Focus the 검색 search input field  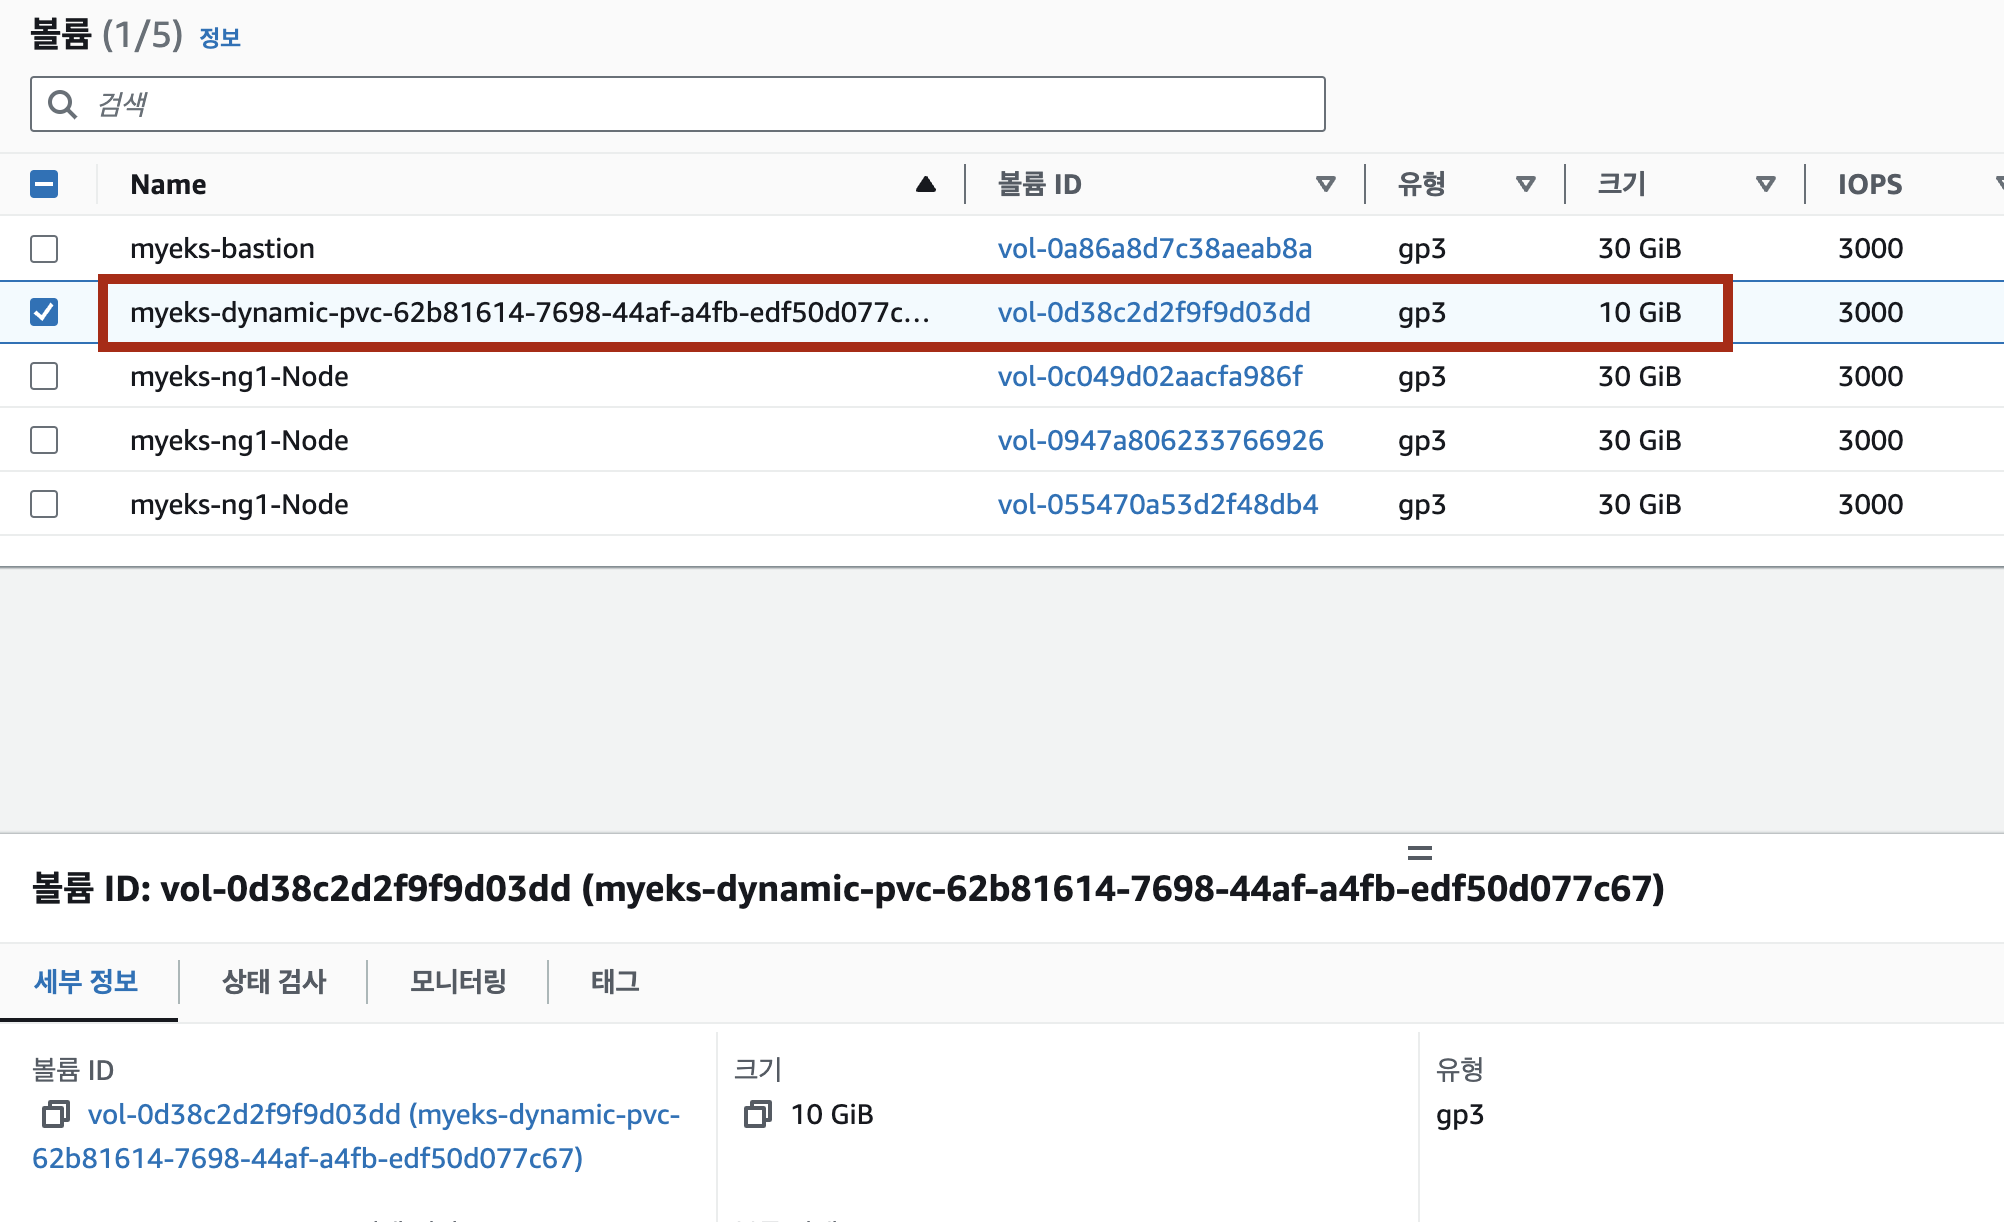click(700, 104)
